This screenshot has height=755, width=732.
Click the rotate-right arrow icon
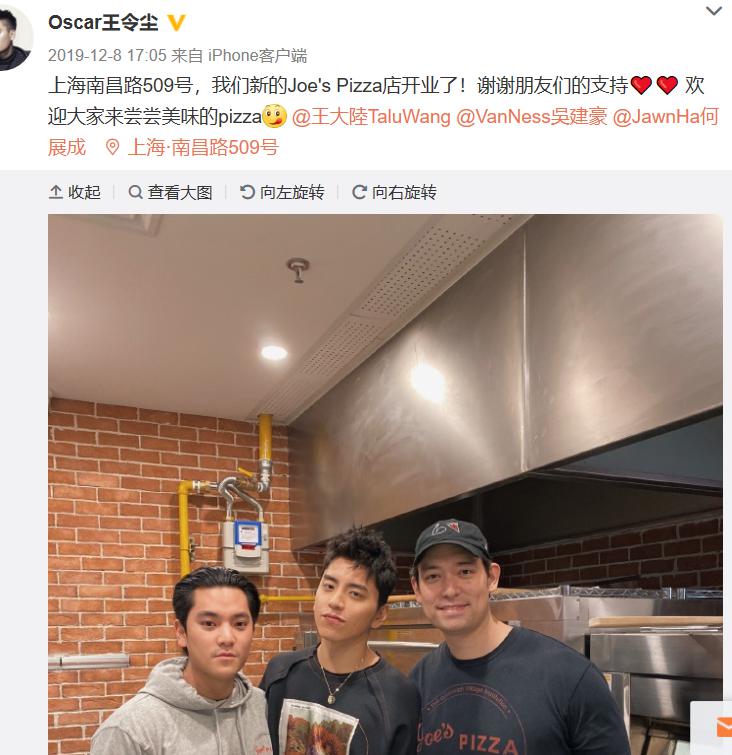pyautogui.click(x=359, y=192)
